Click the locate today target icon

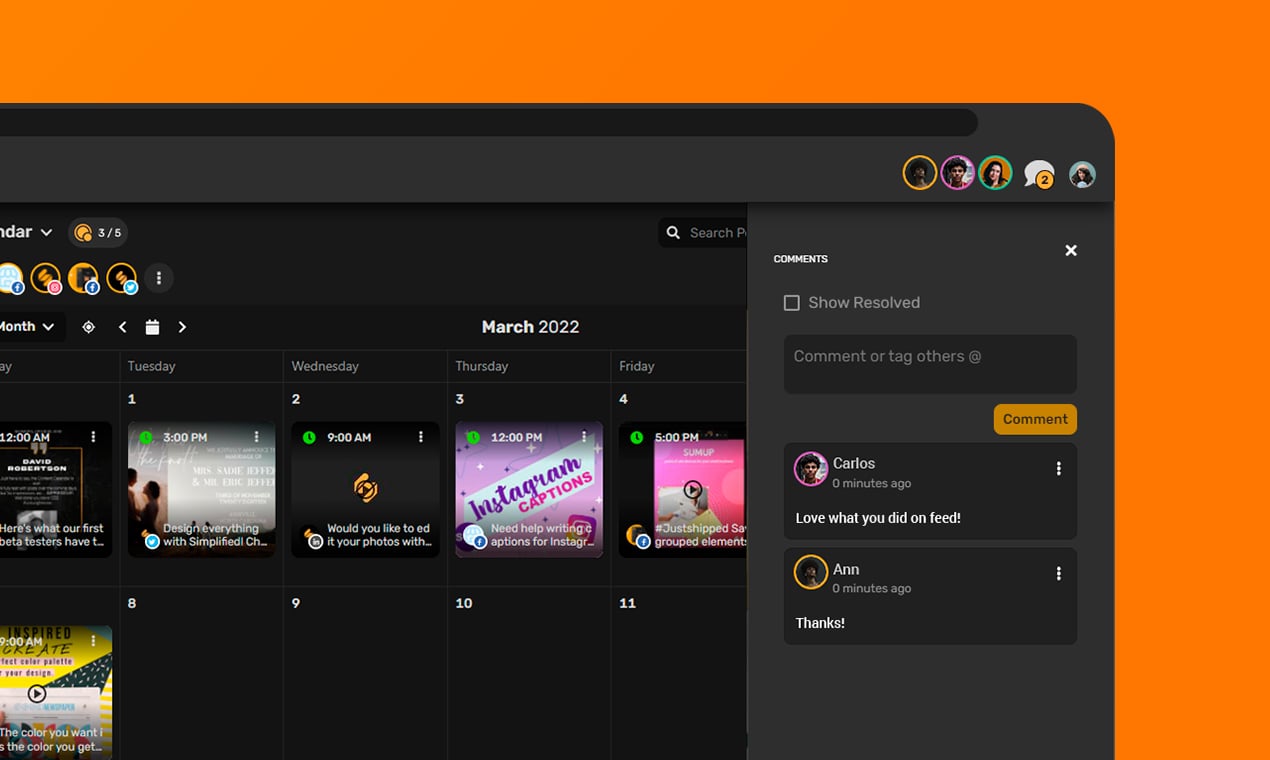click(x=88, y=327)
